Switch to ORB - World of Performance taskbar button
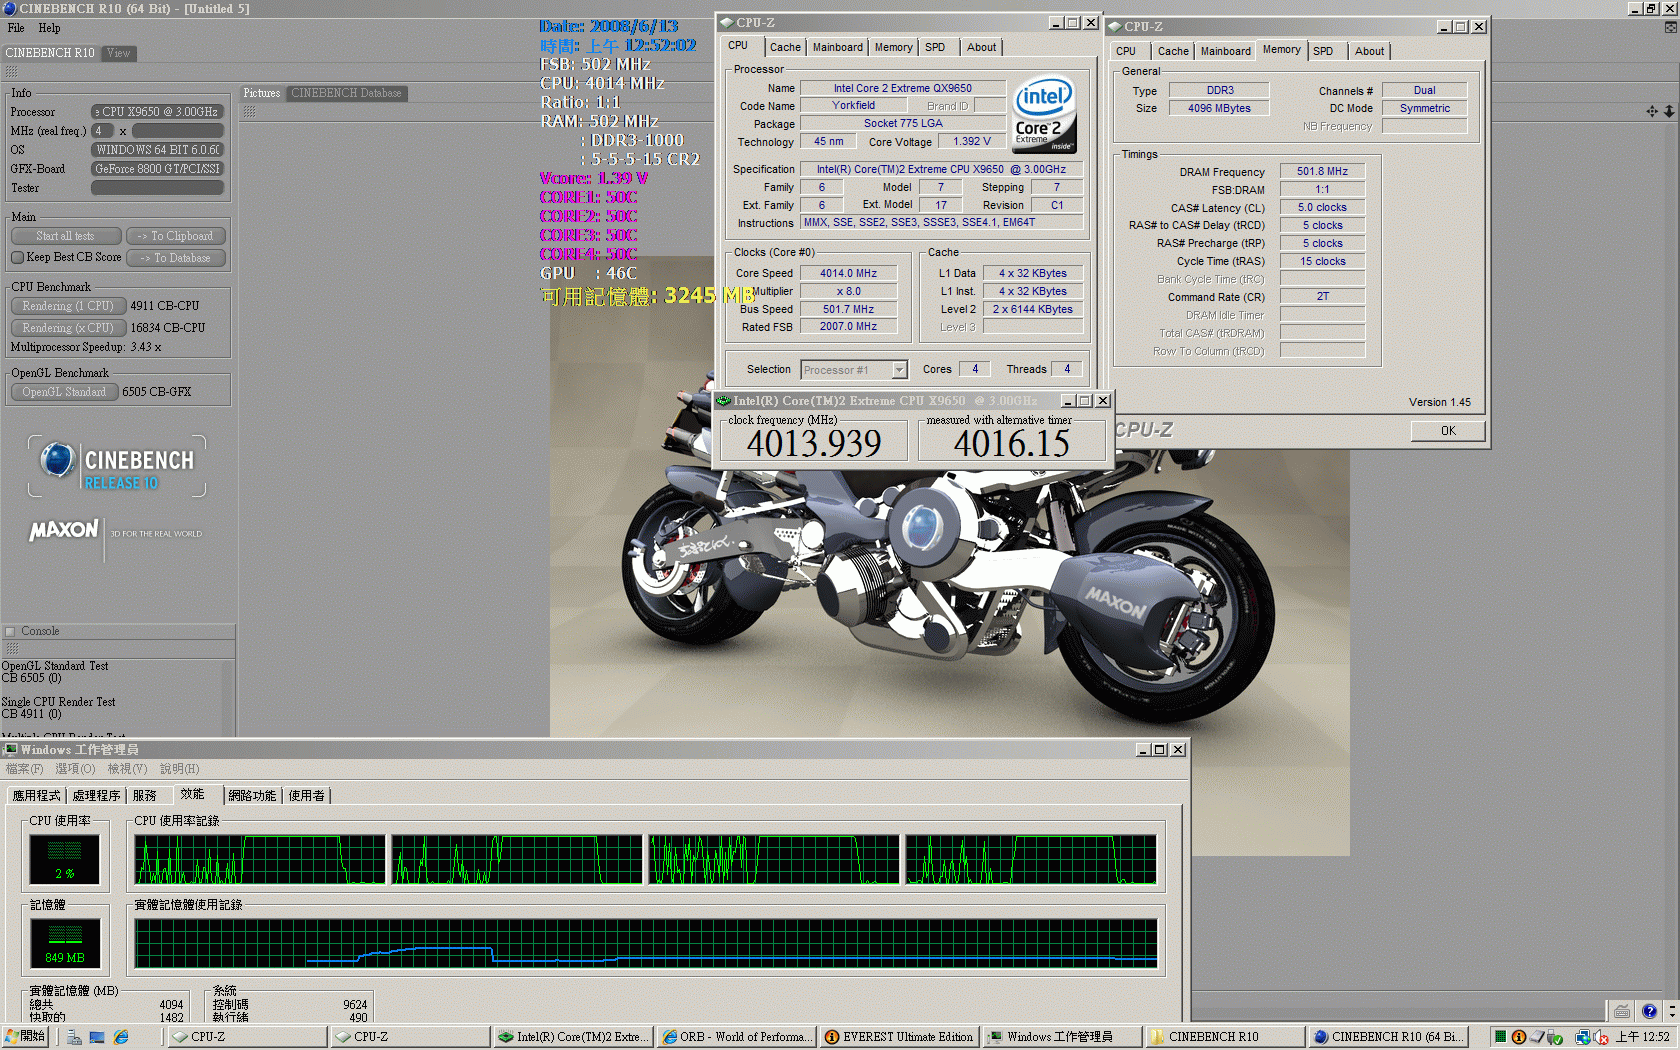 pos(737,1037)
